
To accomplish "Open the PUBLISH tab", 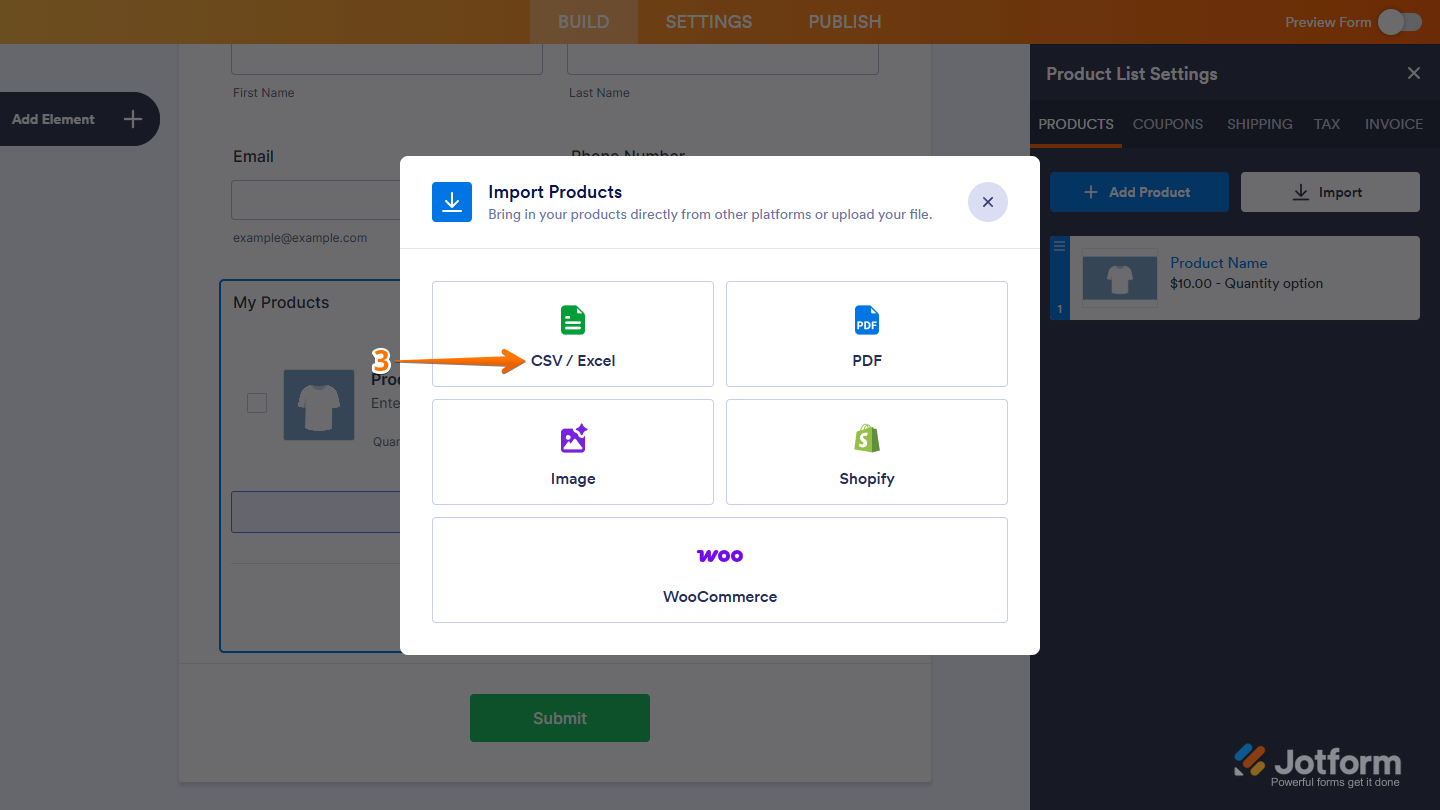I will click(x=843, y=21).
